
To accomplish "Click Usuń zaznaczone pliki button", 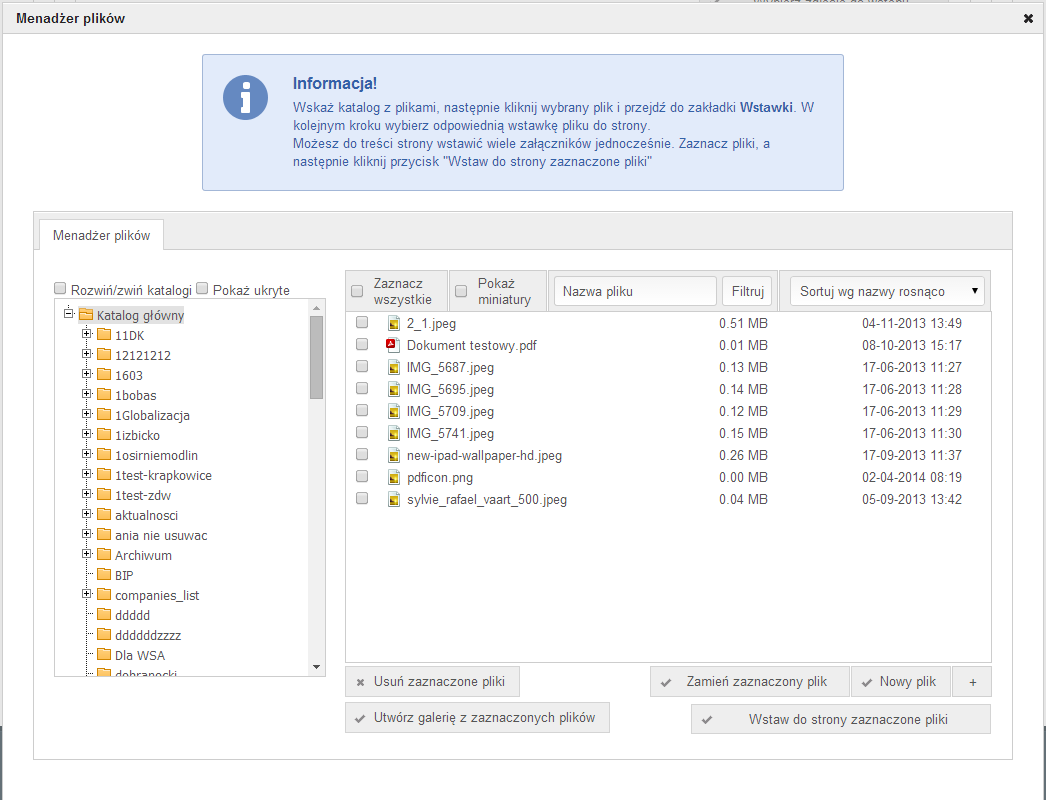I will click(x=432, y=682).
